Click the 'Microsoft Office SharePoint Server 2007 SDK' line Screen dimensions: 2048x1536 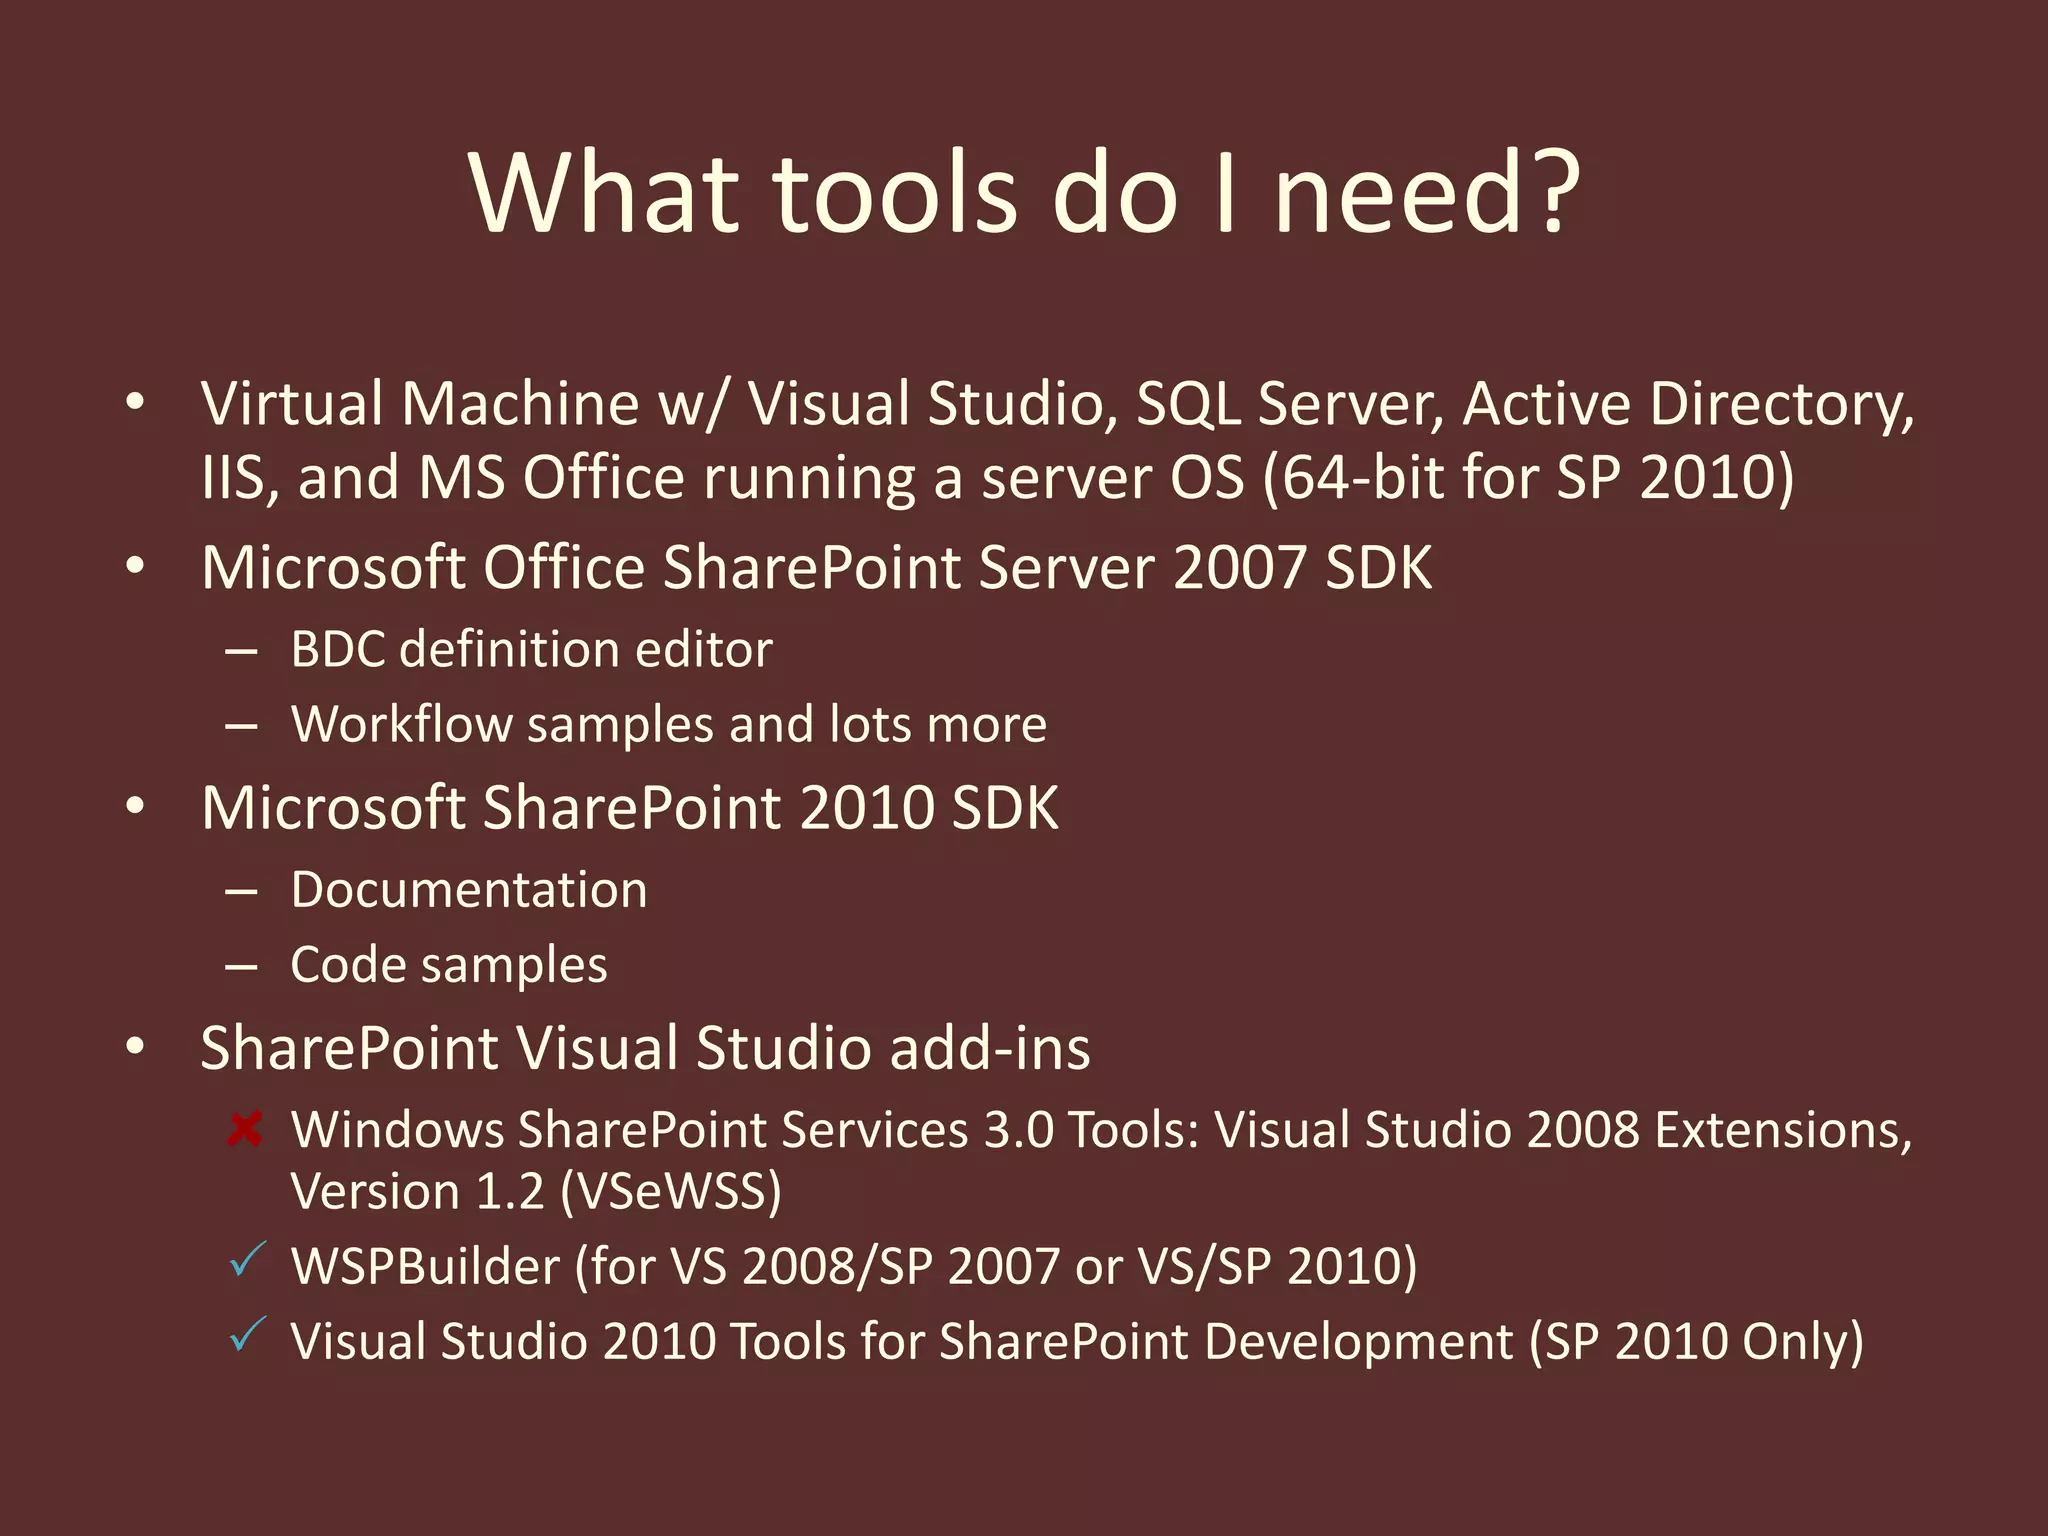(x=816, y=567)
